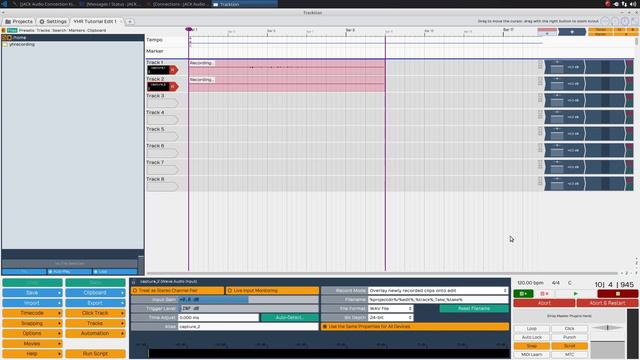640x360 pixels.
Task: Open the Bit Depth dropdown
Action: click(391, 318)
